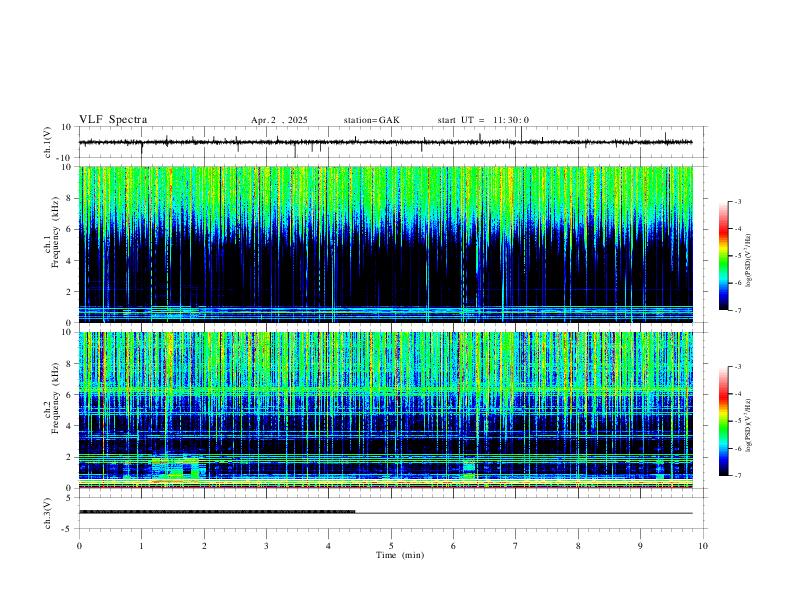Click the '-3' label on ch.1 colorbar
The height and width of the screenshot is (612, 792).
click(737, 202)
